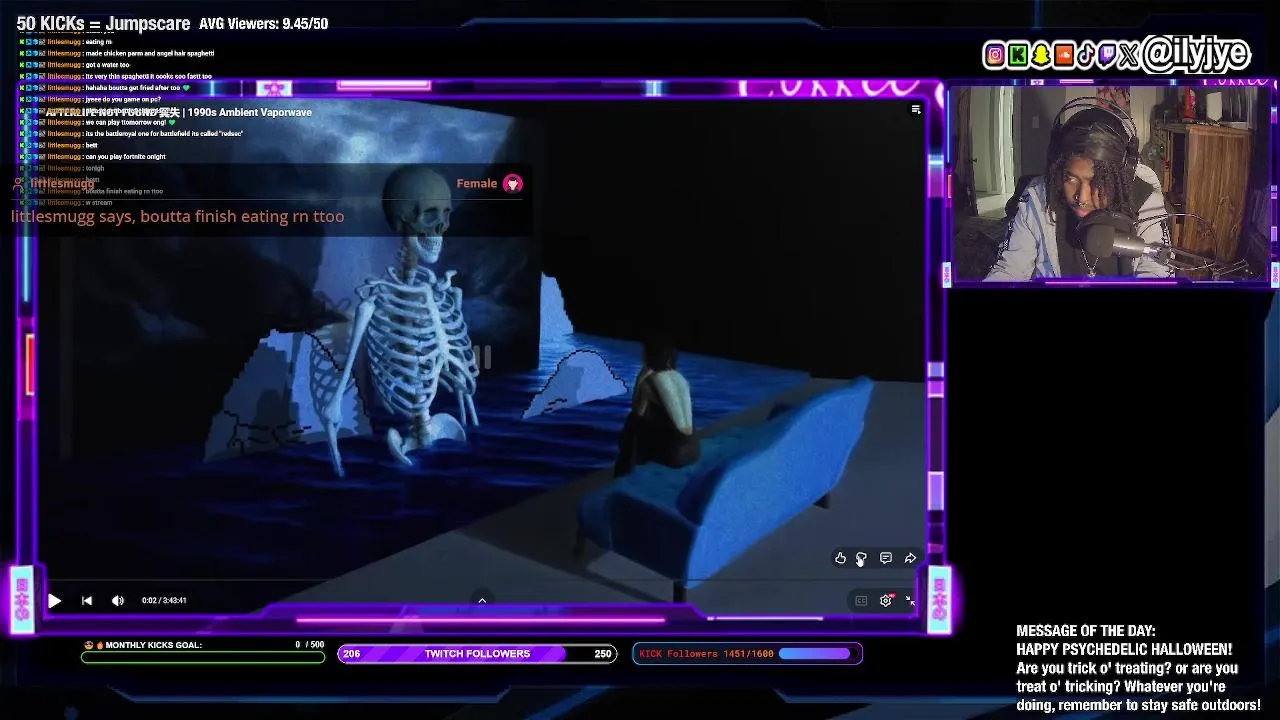The image size is (1280, 720).
Task: Click 'HAPPY PSYCHEDELIC HALLOWEEN!' text
Action: tap(1124, 650)
